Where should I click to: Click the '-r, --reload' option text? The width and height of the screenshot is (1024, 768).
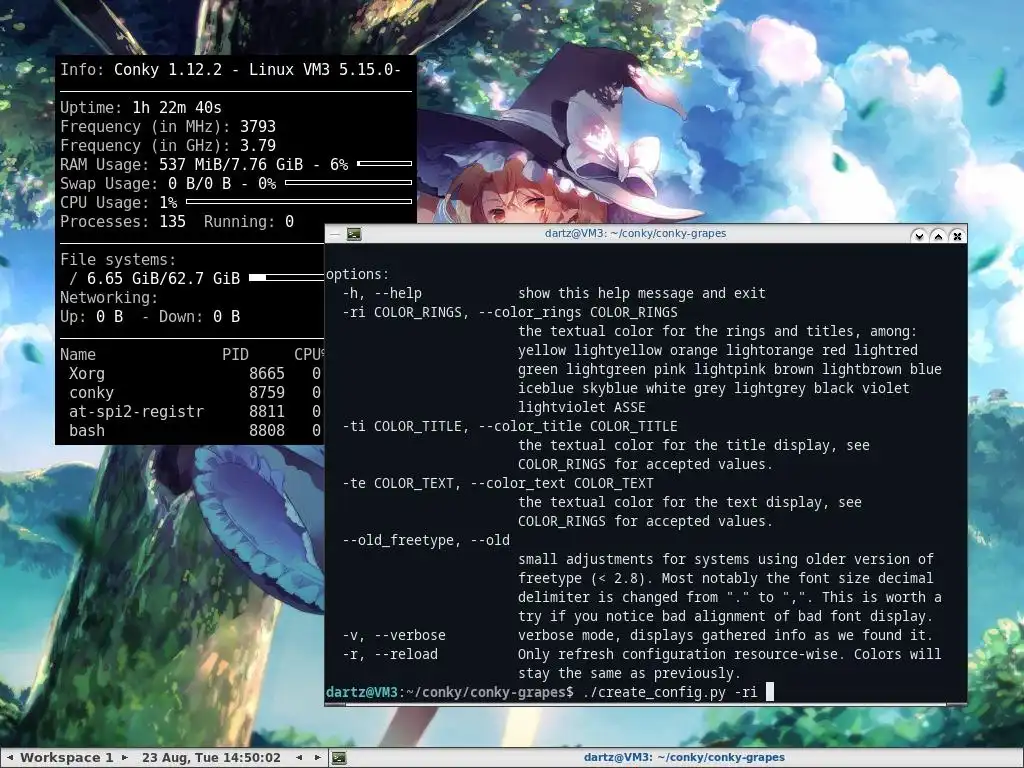(x=390, y=654)
